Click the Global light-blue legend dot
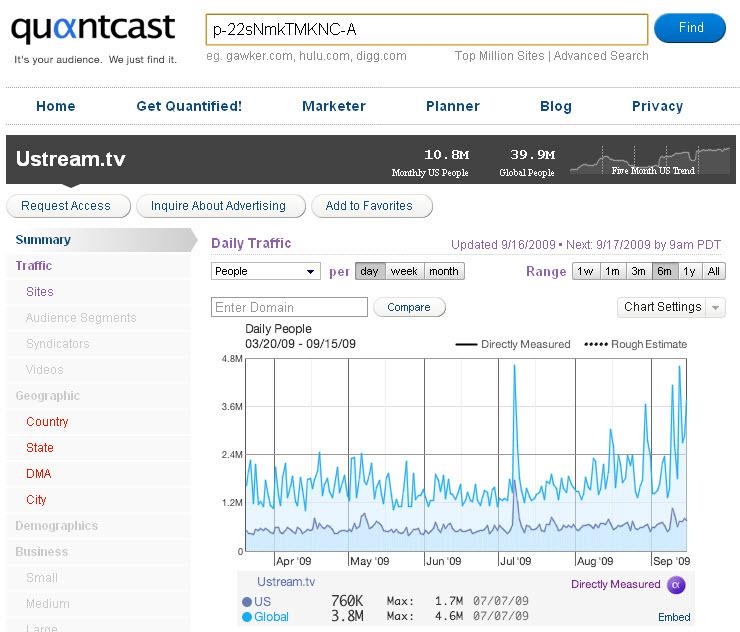The height and width of the screenshot is (632, 740). (247, 617)
